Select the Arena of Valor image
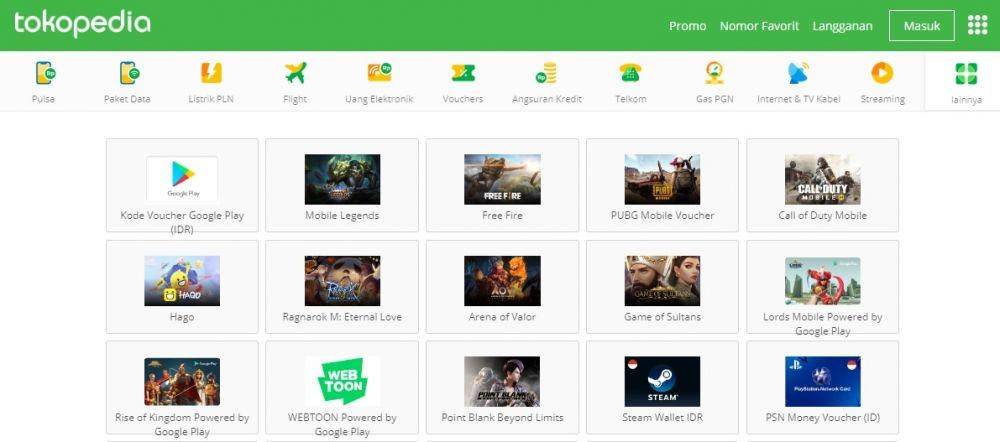Screen dimensions: 1000x442 [x=503, y=281]
